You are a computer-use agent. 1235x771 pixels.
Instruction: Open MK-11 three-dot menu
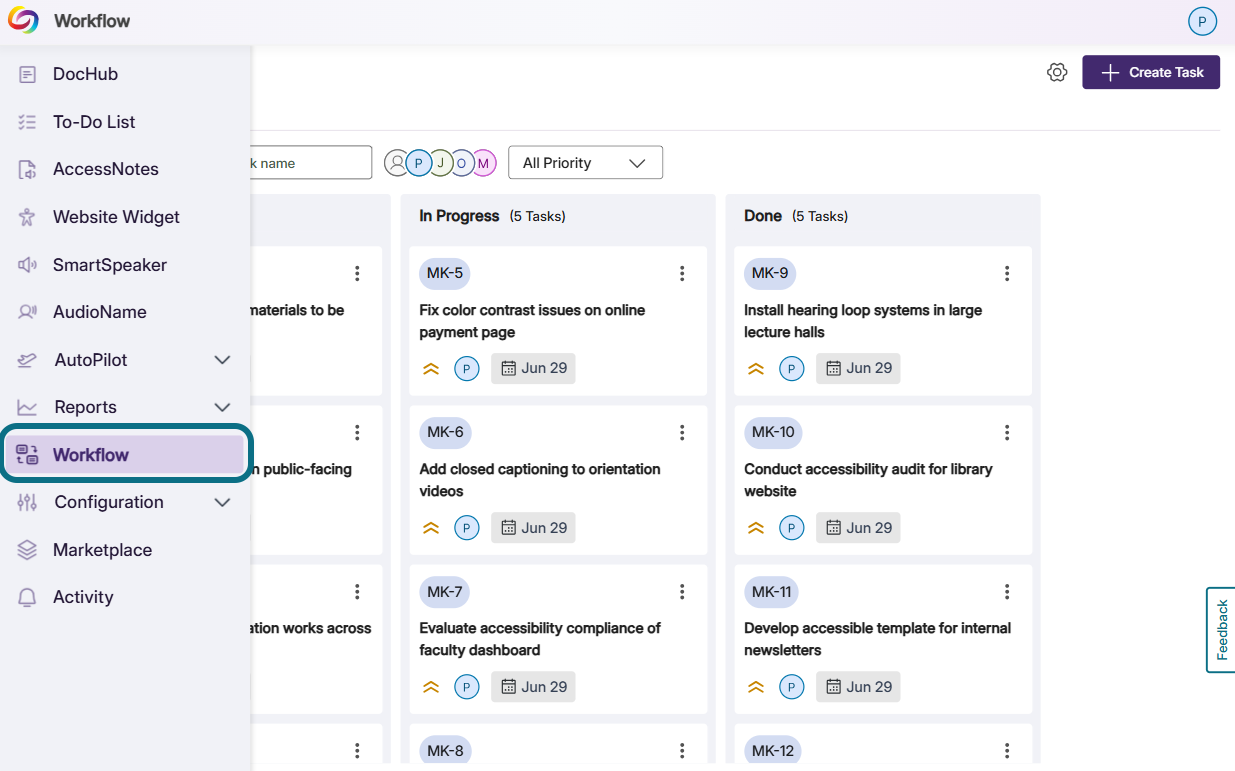[x=1007, y=592]
